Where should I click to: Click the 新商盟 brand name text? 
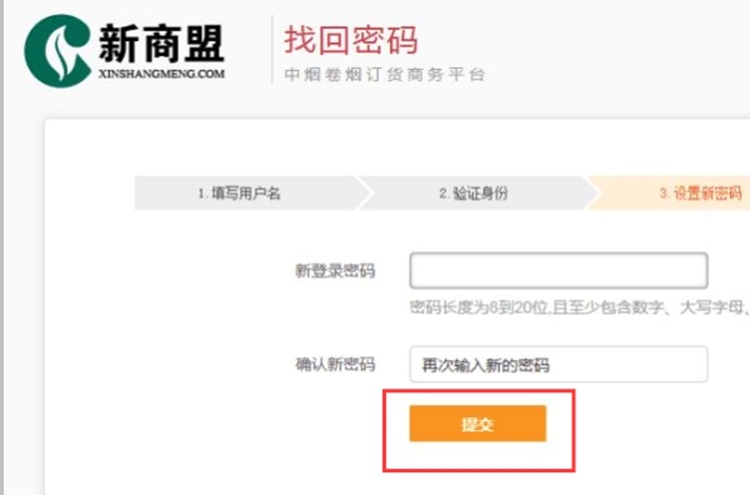pyautogui.click(x=162, y=44)
